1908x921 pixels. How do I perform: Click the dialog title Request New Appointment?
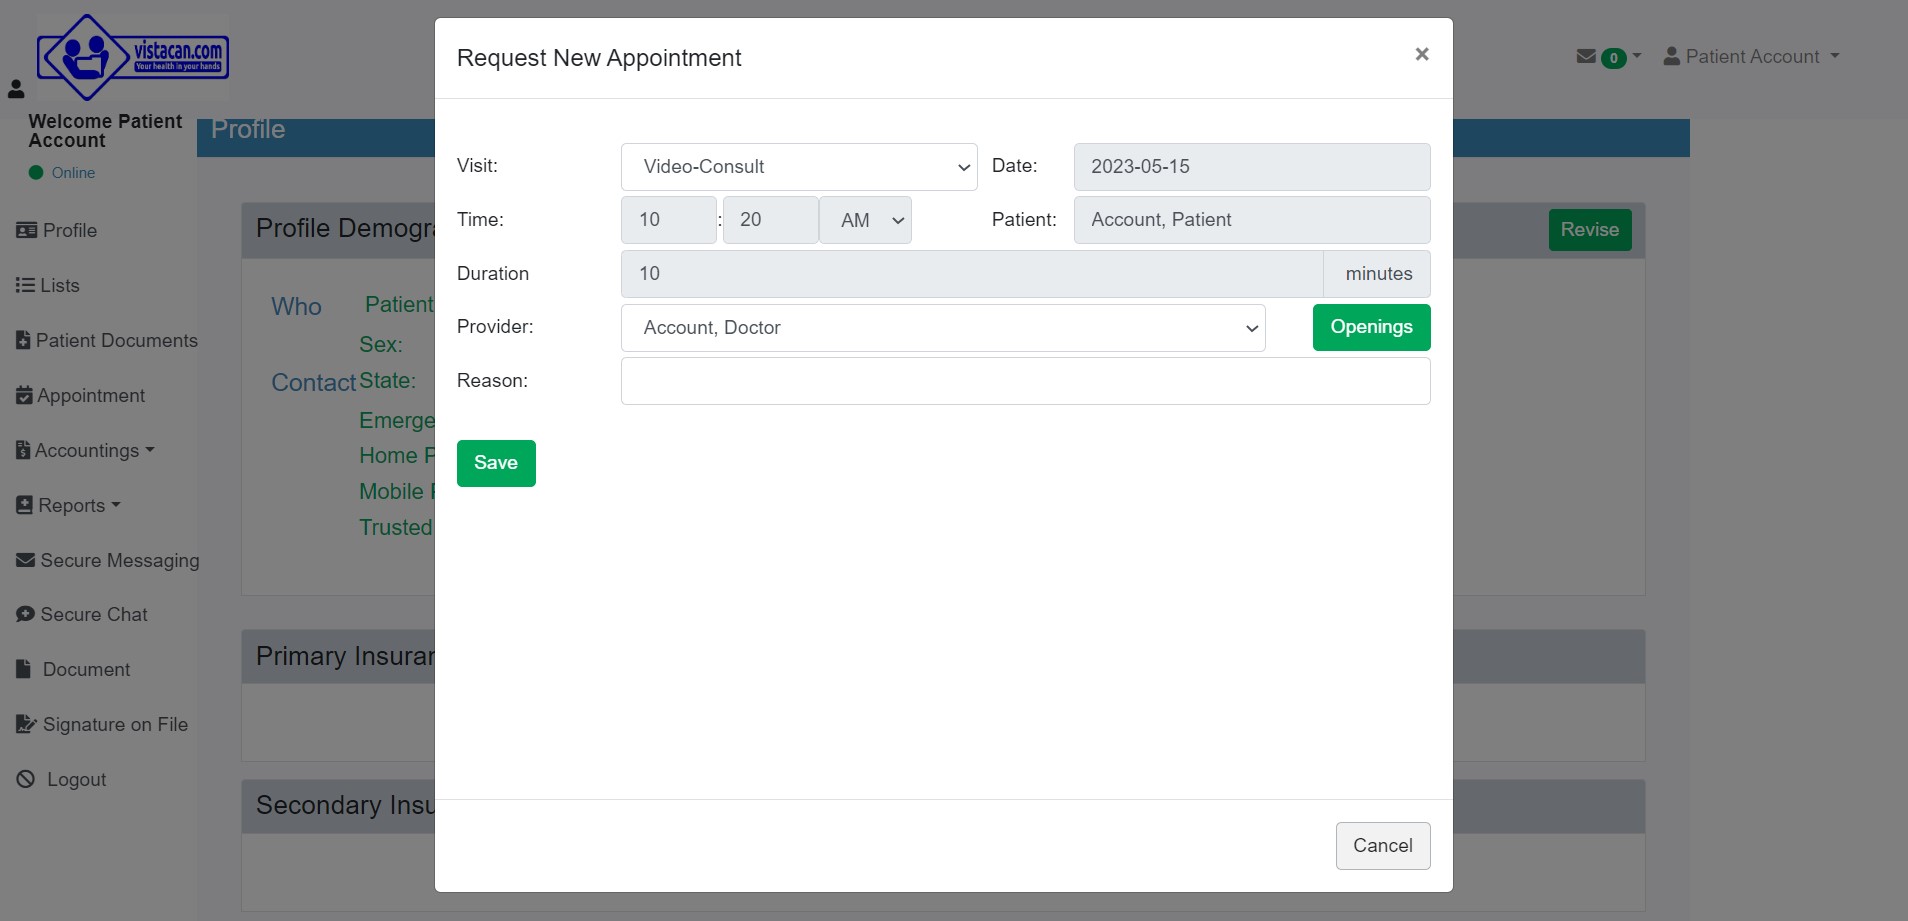click(599, 58)
